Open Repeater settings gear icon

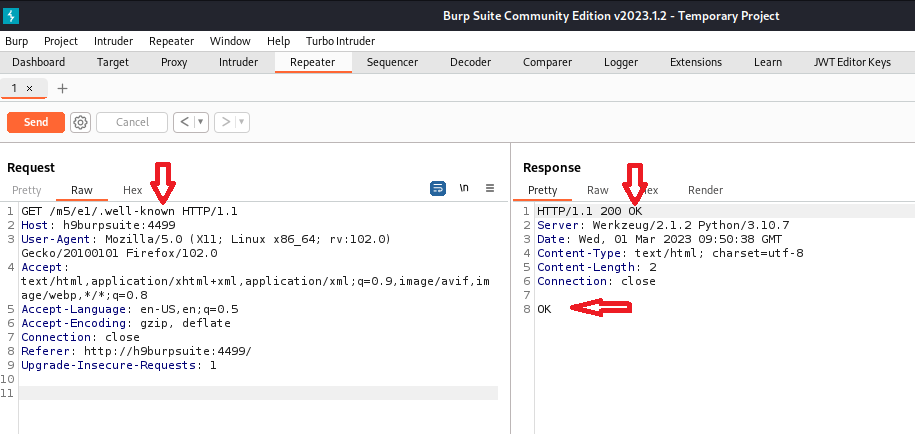click(x=81, y=122)
